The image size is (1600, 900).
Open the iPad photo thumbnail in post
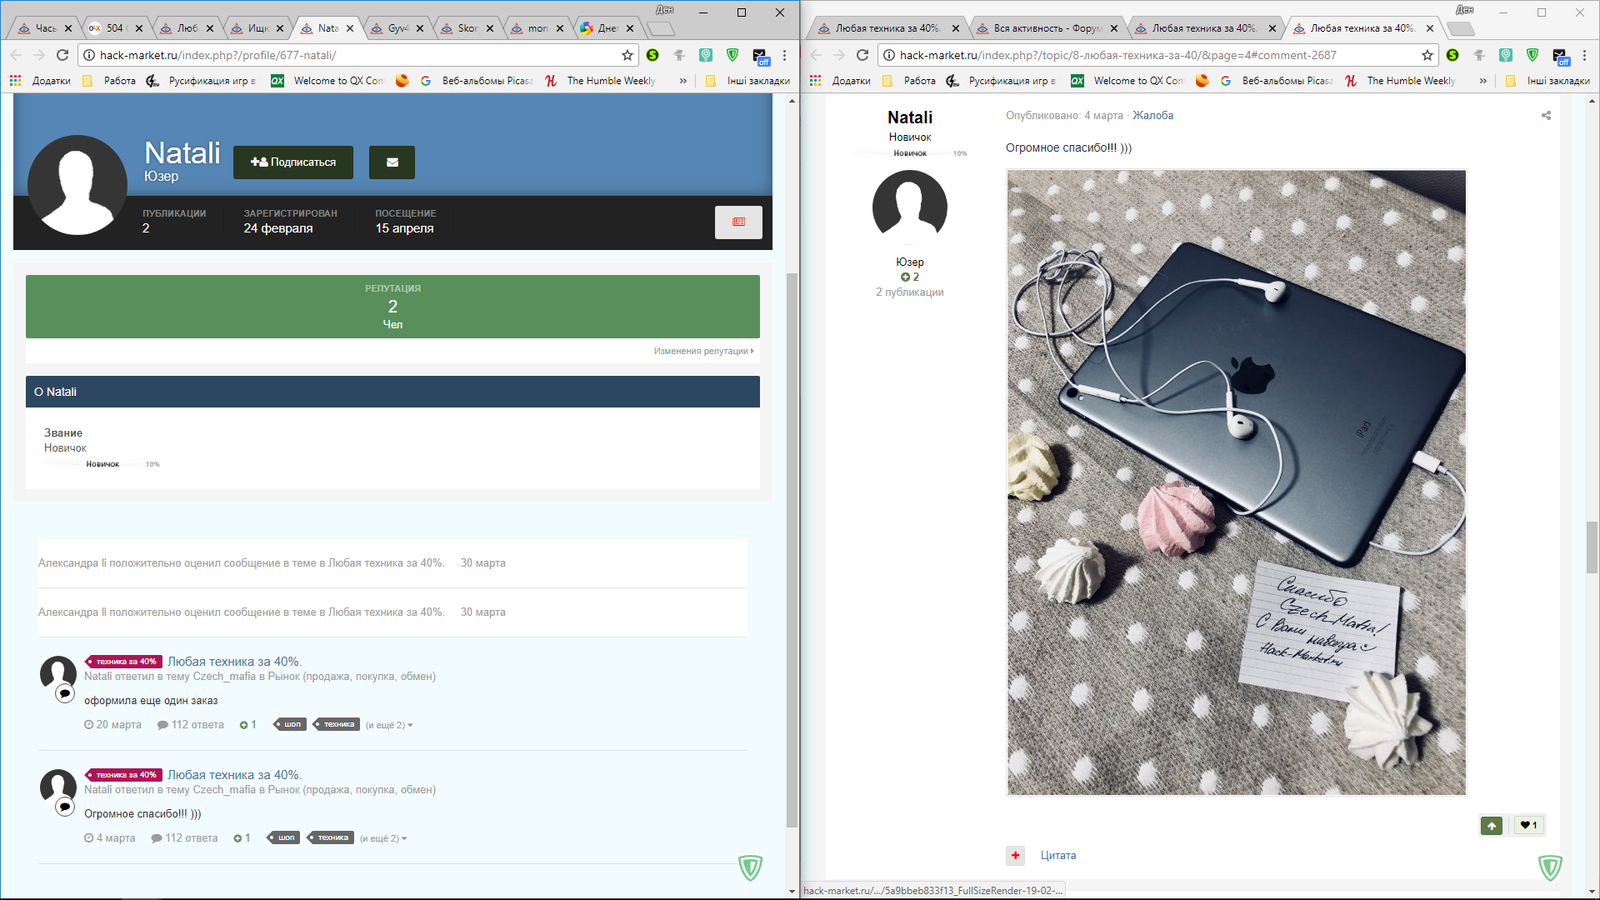pyautogui.click(x=1236, y=482)
